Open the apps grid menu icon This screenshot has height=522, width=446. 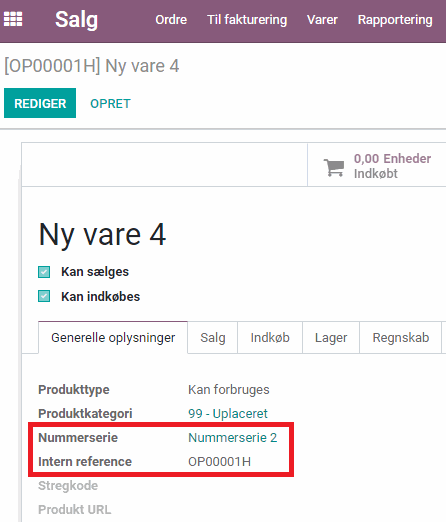(13, 19)
